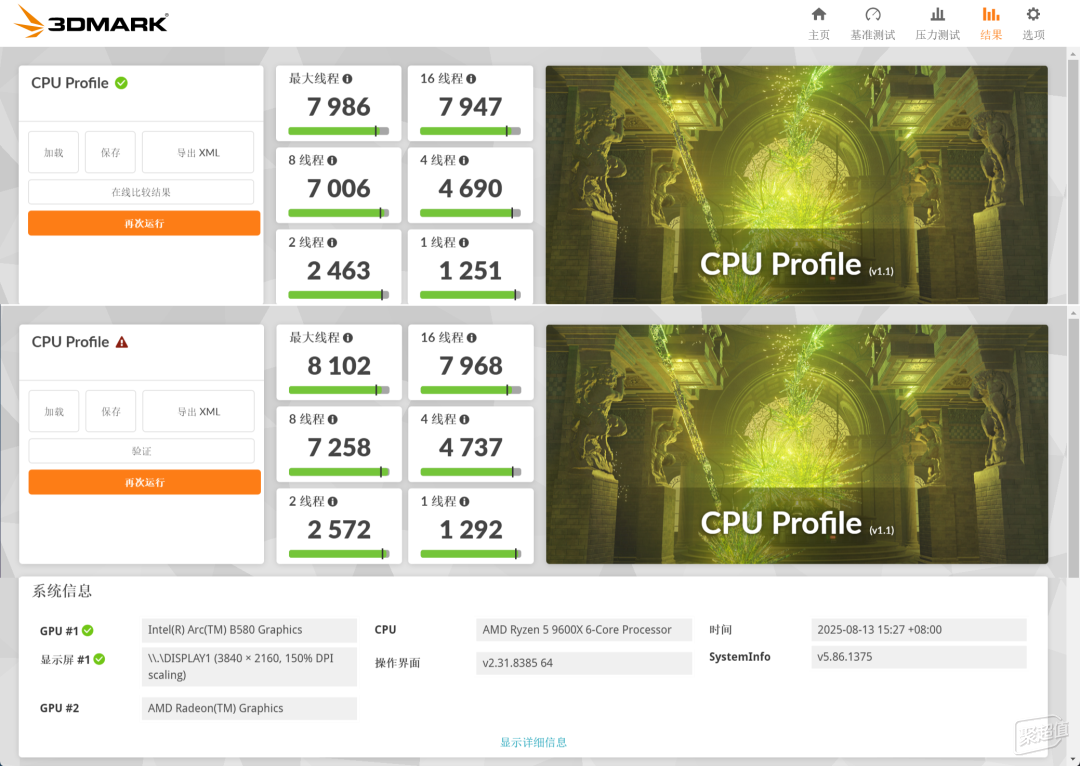Click info icon next to 16 线程 score 7 968

(472, 338)
